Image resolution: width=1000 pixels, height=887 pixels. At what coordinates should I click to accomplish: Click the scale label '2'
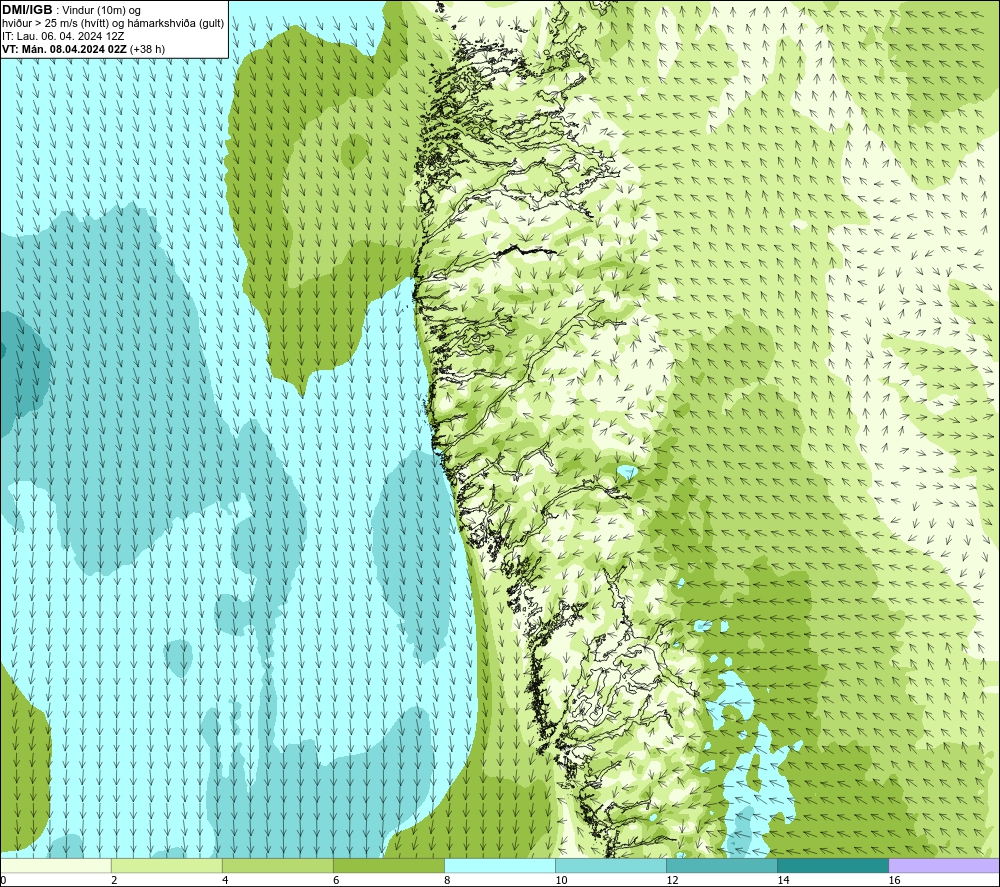[114, 881]
